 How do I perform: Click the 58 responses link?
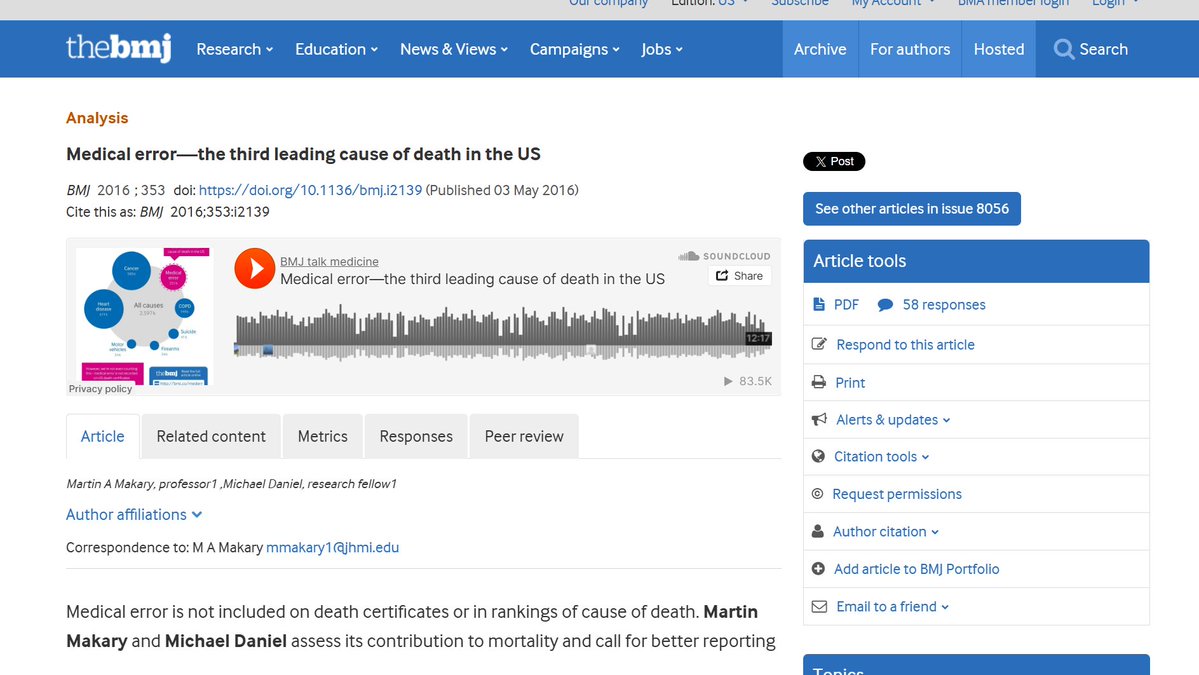pos(944,305)
